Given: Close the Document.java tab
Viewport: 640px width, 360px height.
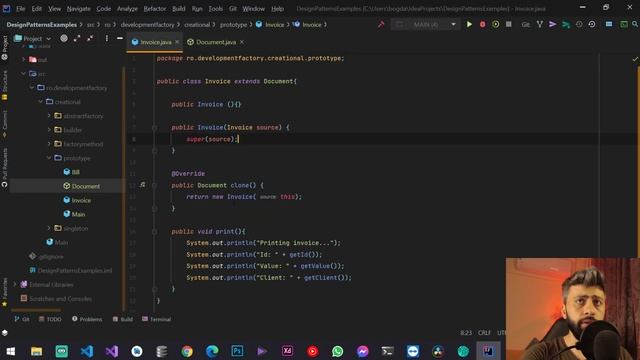Looking at the screenshot, I should (x=242, y=42).
